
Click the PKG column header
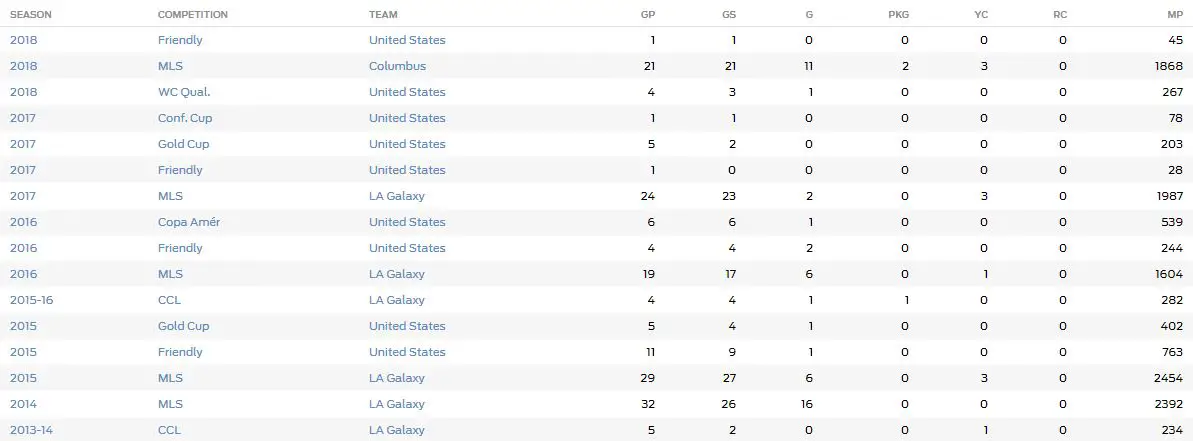coord(899,14)
